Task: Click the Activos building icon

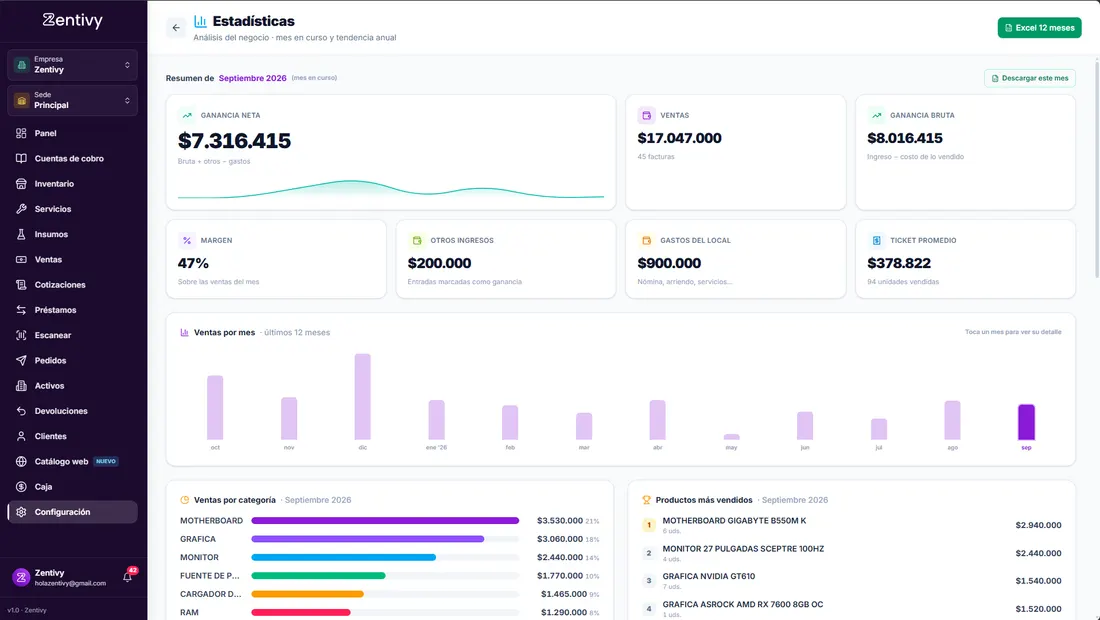Action: (x=21, y=386)
